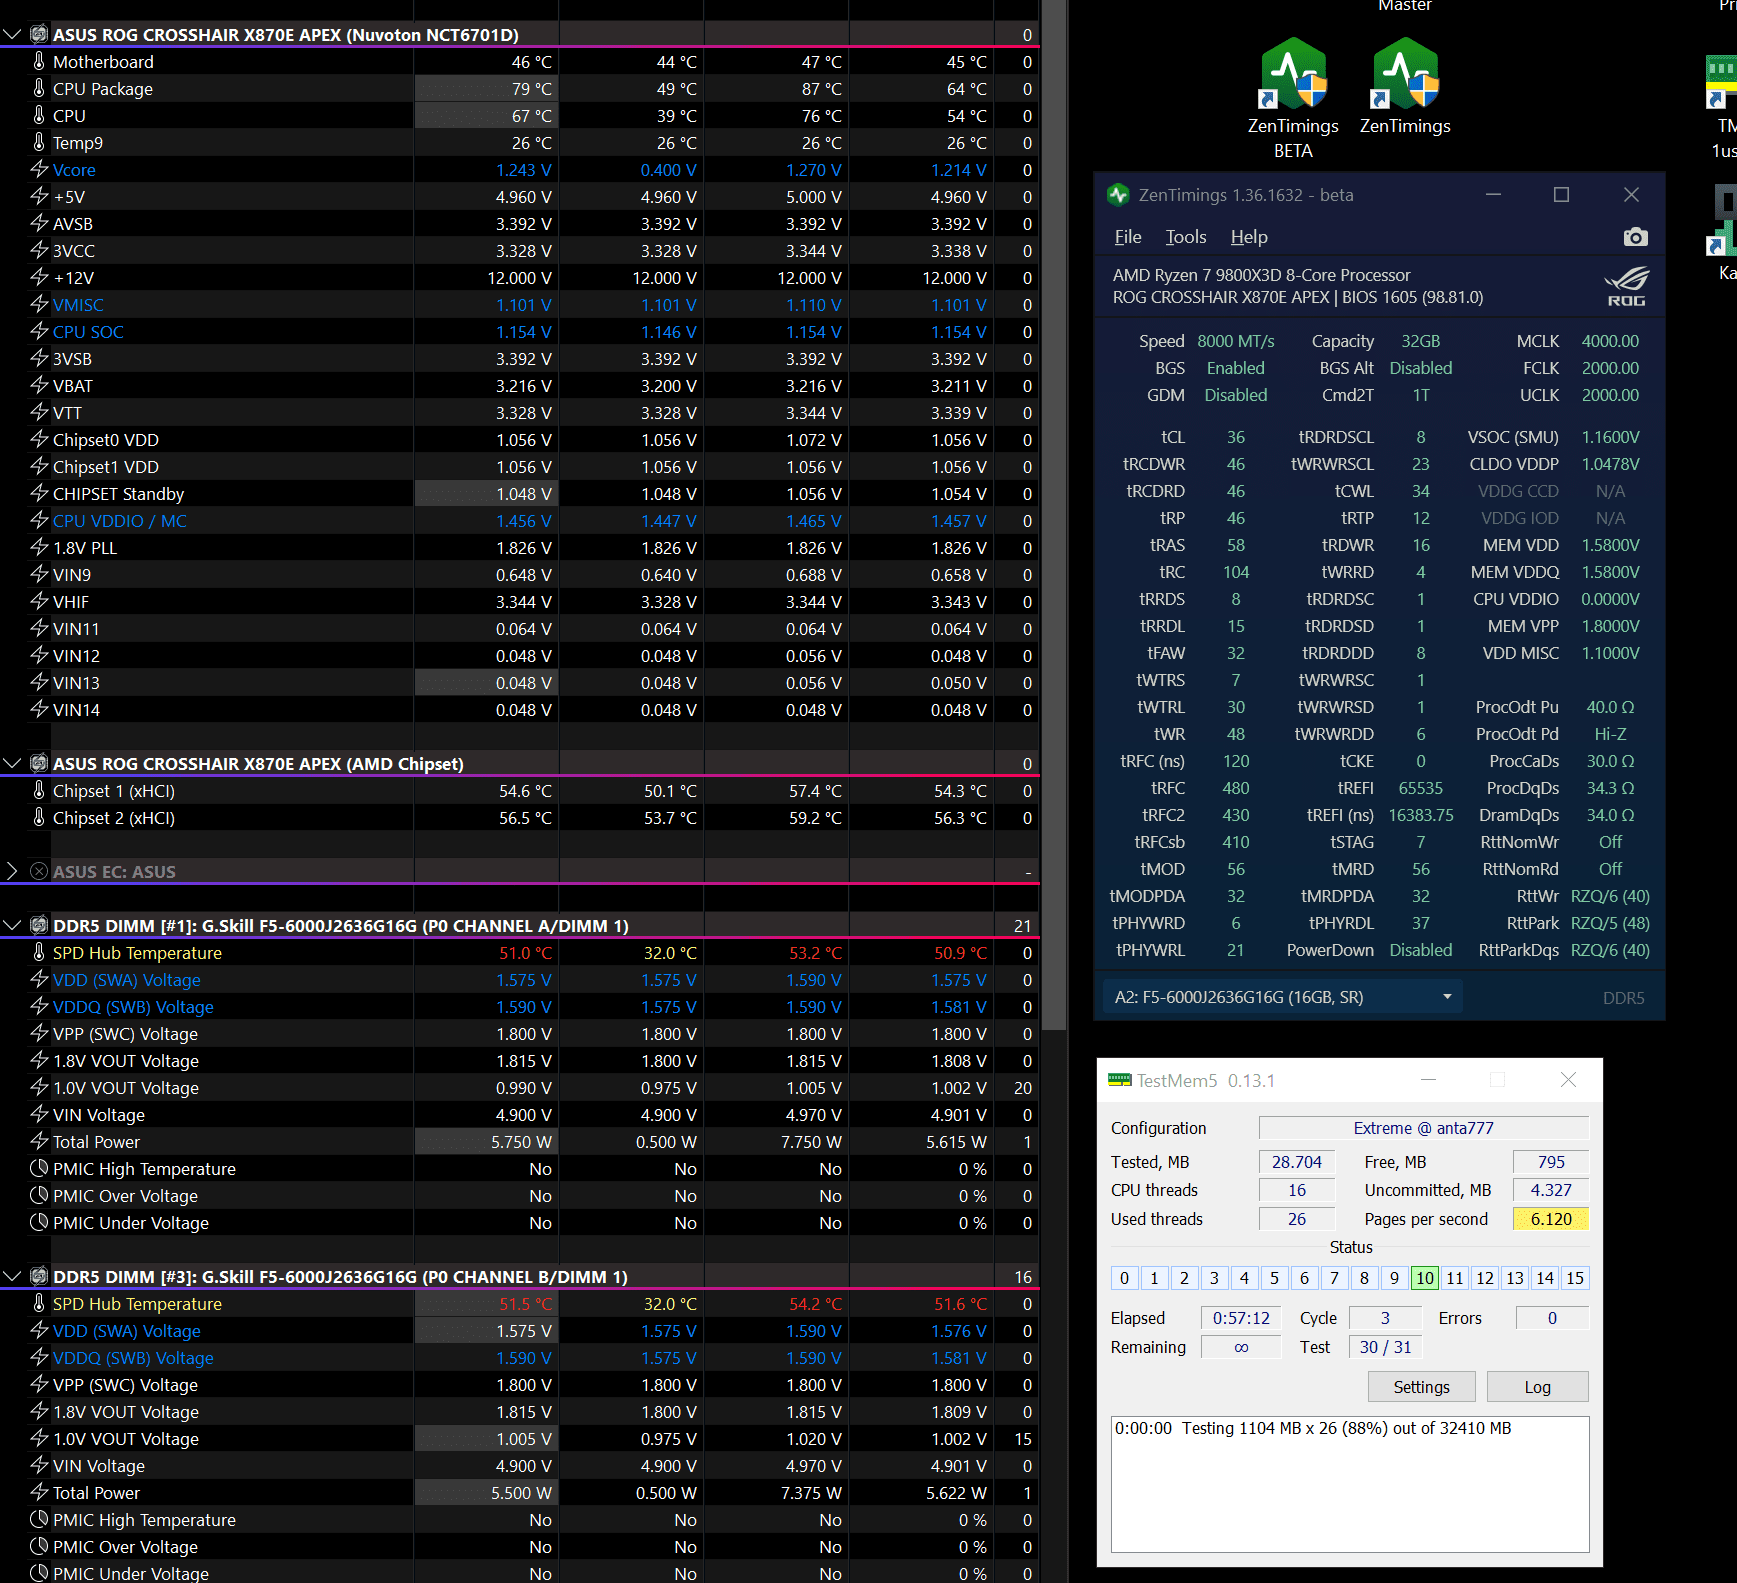Click DIMM #1 PMIC High Temperature clock icon

coord(39,1168)
